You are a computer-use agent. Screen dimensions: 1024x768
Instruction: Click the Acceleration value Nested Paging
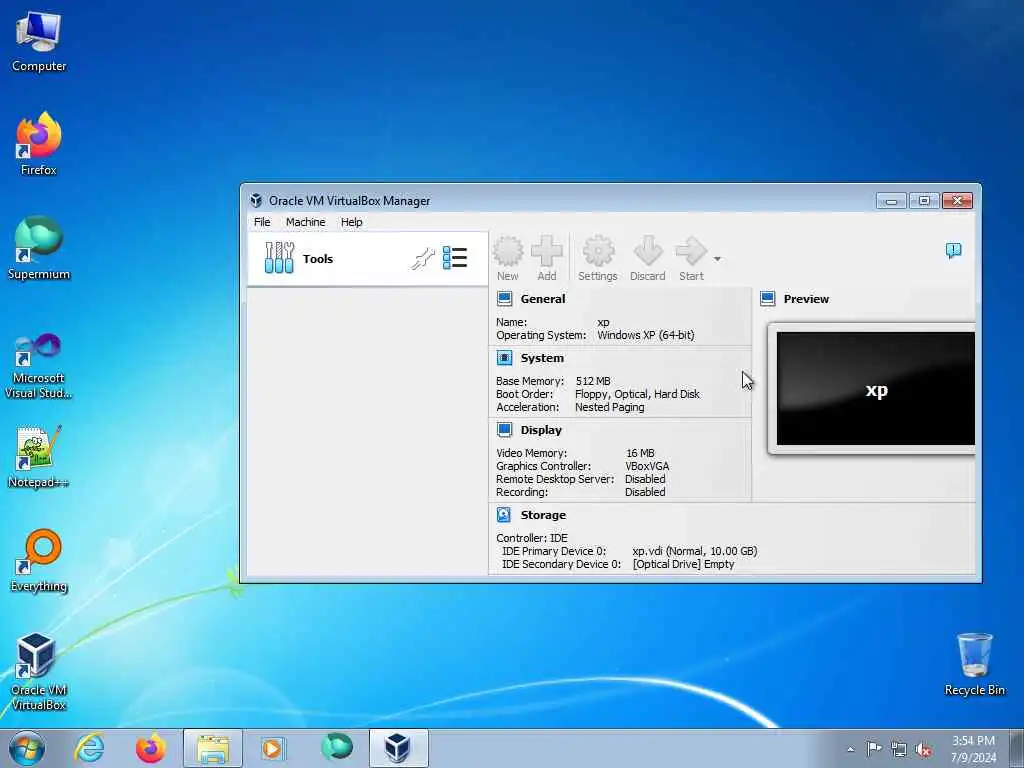click(609, 407)
